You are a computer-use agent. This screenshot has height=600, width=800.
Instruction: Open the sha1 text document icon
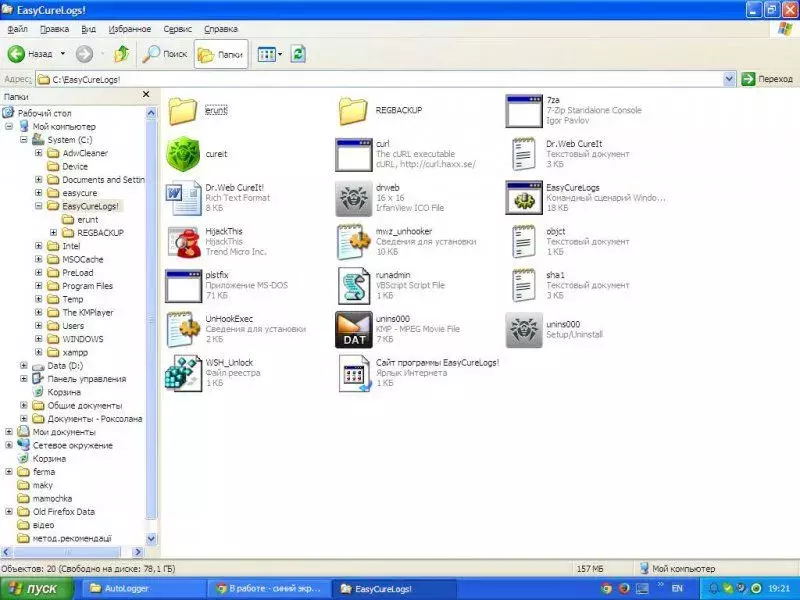tap(524, 286)
